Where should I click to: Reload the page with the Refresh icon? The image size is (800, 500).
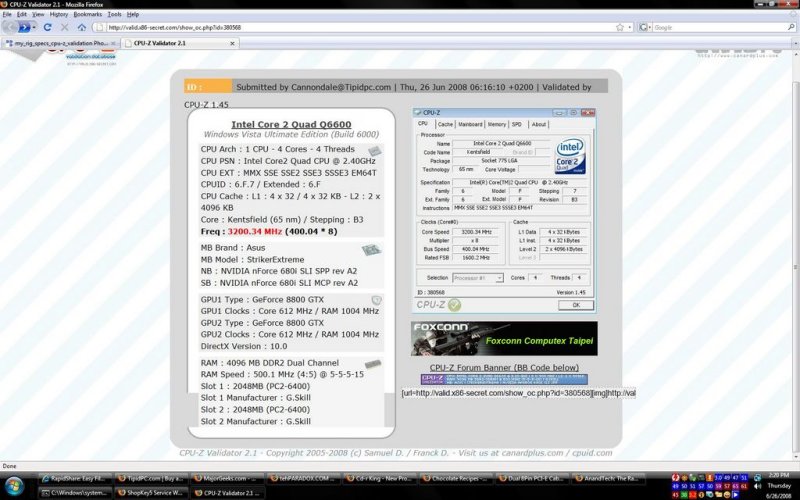point(47,27)
